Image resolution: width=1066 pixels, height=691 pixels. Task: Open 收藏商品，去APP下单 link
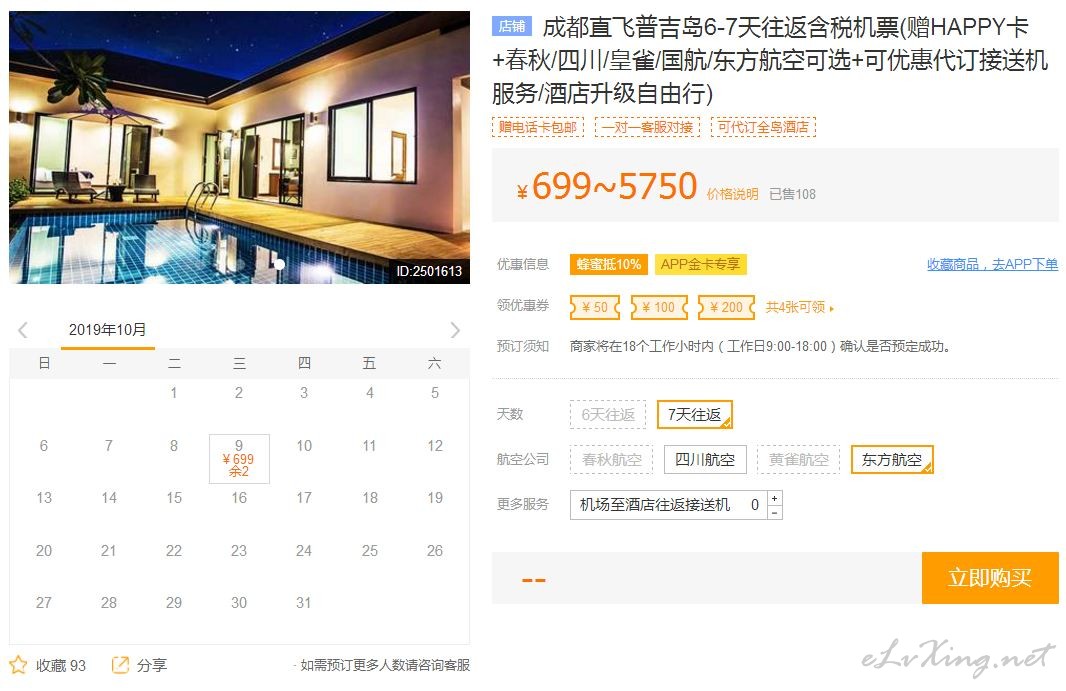click(x=993, y=265)
